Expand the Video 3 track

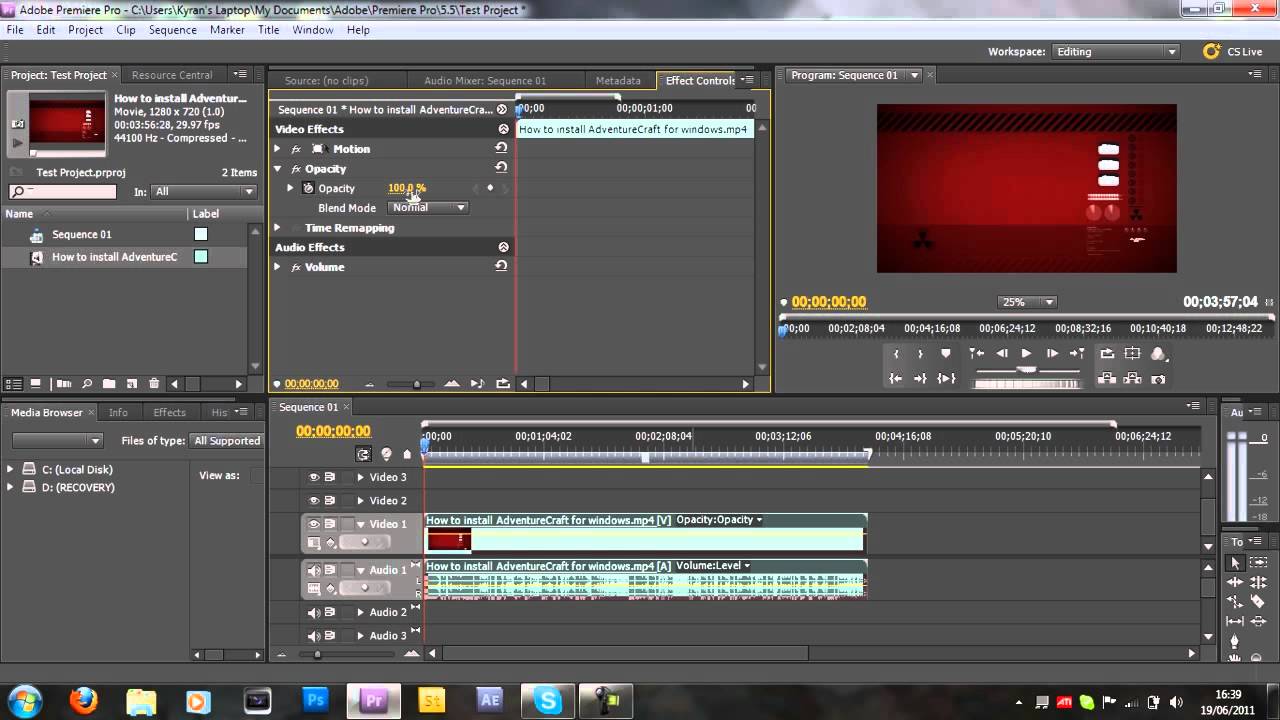point(360,478)
